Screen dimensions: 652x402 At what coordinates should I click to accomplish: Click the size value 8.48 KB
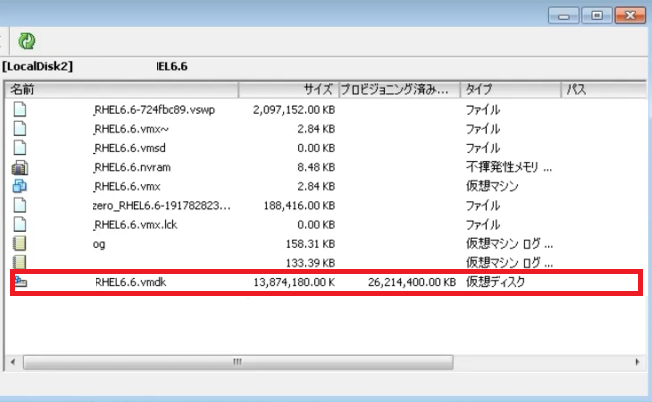[x=316, y=167]
